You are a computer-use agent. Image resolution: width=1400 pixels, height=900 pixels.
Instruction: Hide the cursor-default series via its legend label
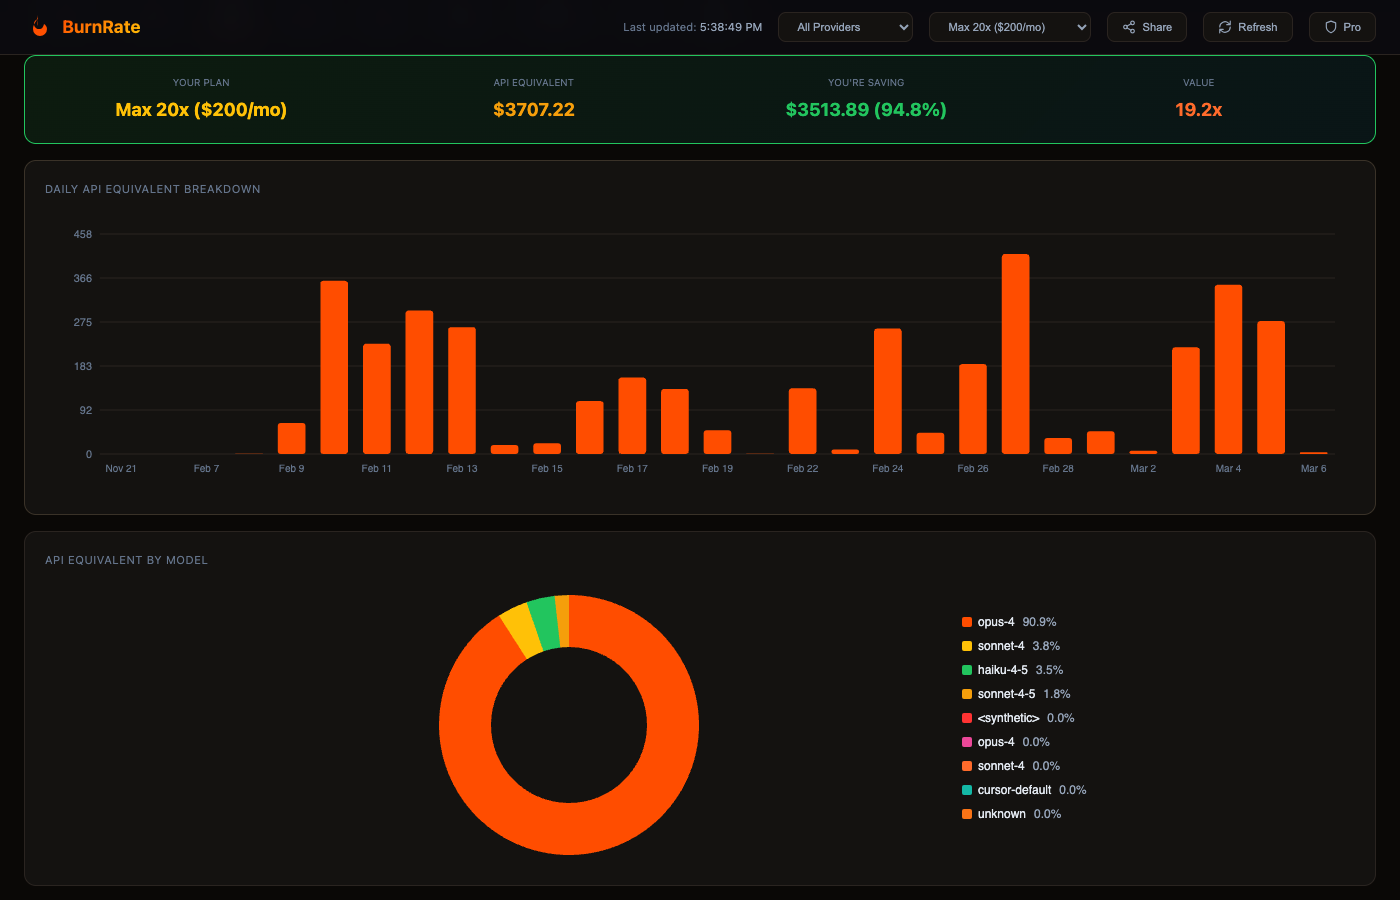(x=1014, y=790)
